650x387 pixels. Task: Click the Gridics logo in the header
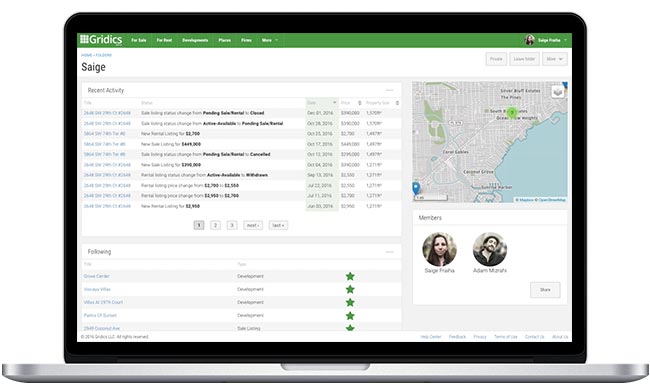click(101, 40)
